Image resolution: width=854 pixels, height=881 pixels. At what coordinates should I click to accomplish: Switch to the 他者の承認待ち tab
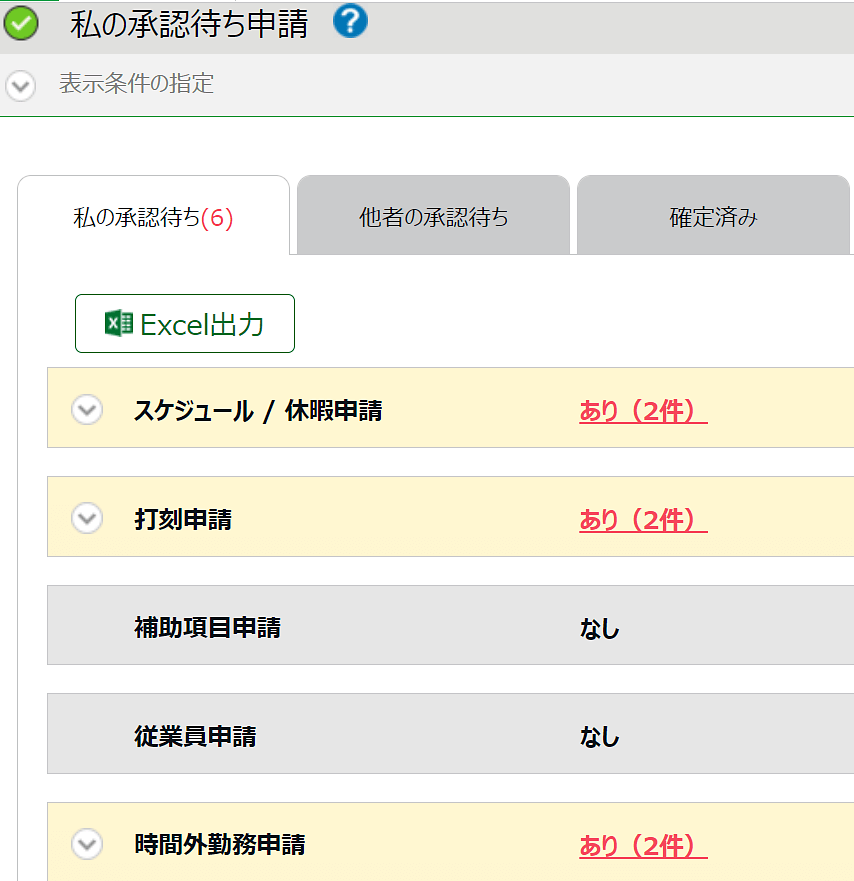coord(433,216)
